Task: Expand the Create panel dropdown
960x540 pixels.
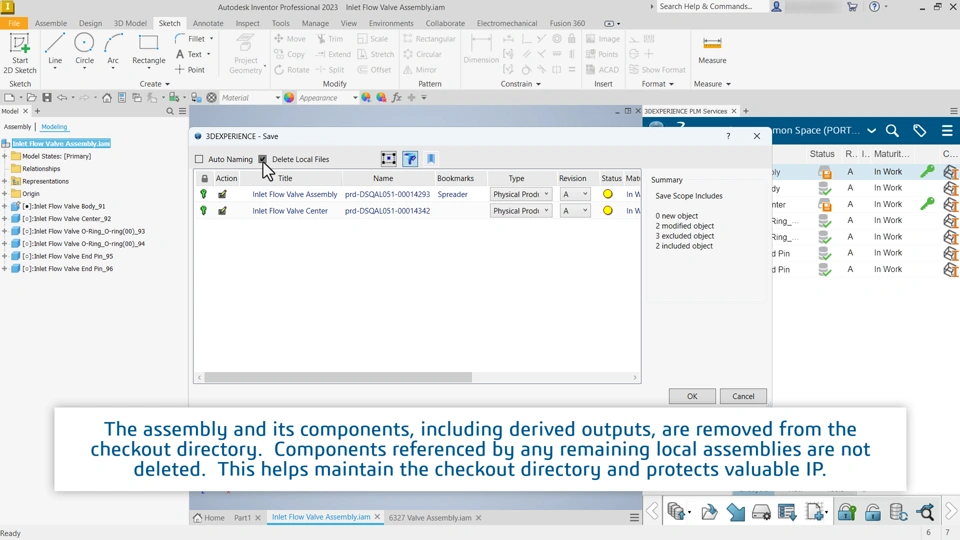Action: (154, 84)
